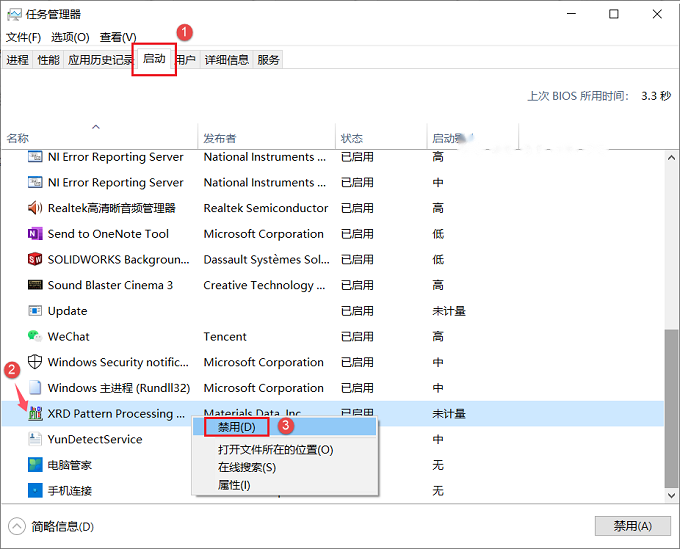Click 已启用 status of WeChat row
Screen dimensions: 680x549
357,337
